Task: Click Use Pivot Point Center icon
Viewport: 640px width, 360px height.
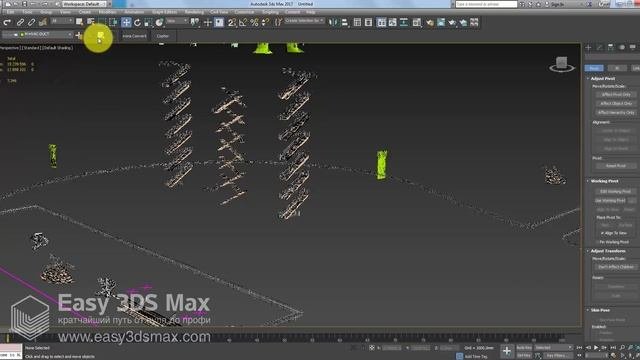Action: pyautogui.click(x=196, y=22)
